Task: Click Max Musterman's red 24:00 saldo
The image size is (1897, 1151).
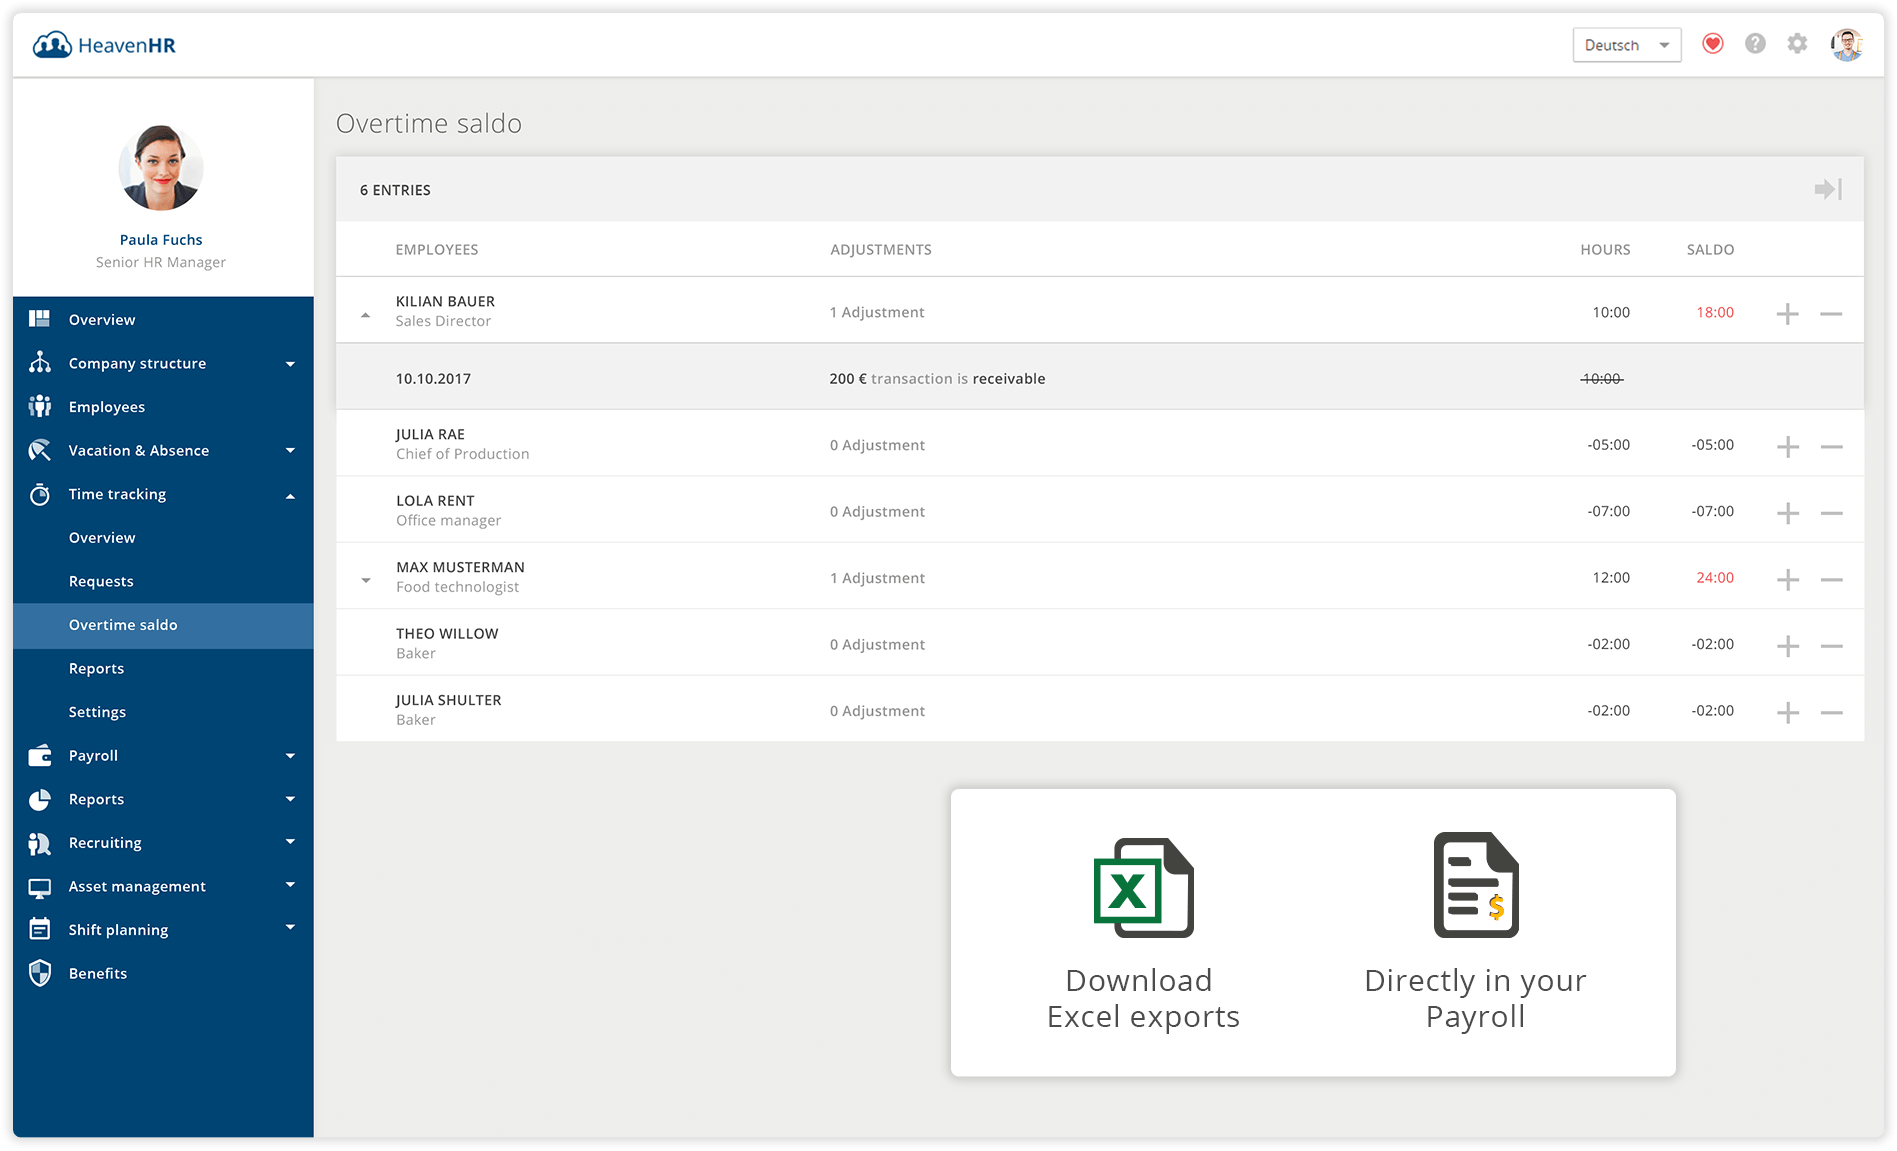Action: 1715,578
